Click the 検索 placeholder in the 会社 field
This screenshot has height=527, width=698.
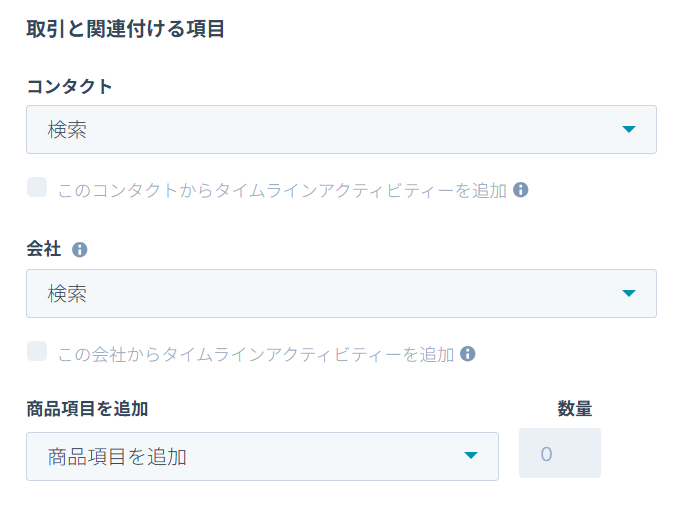point(67,294)
